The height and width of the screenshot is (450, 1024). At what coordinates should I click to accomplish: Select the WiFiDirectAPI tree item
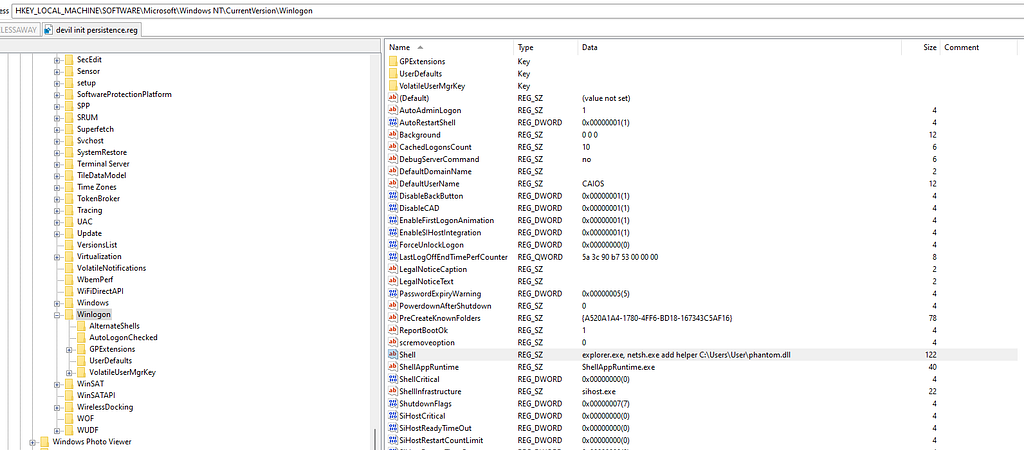pyautogui.click(x=100, y=291)
